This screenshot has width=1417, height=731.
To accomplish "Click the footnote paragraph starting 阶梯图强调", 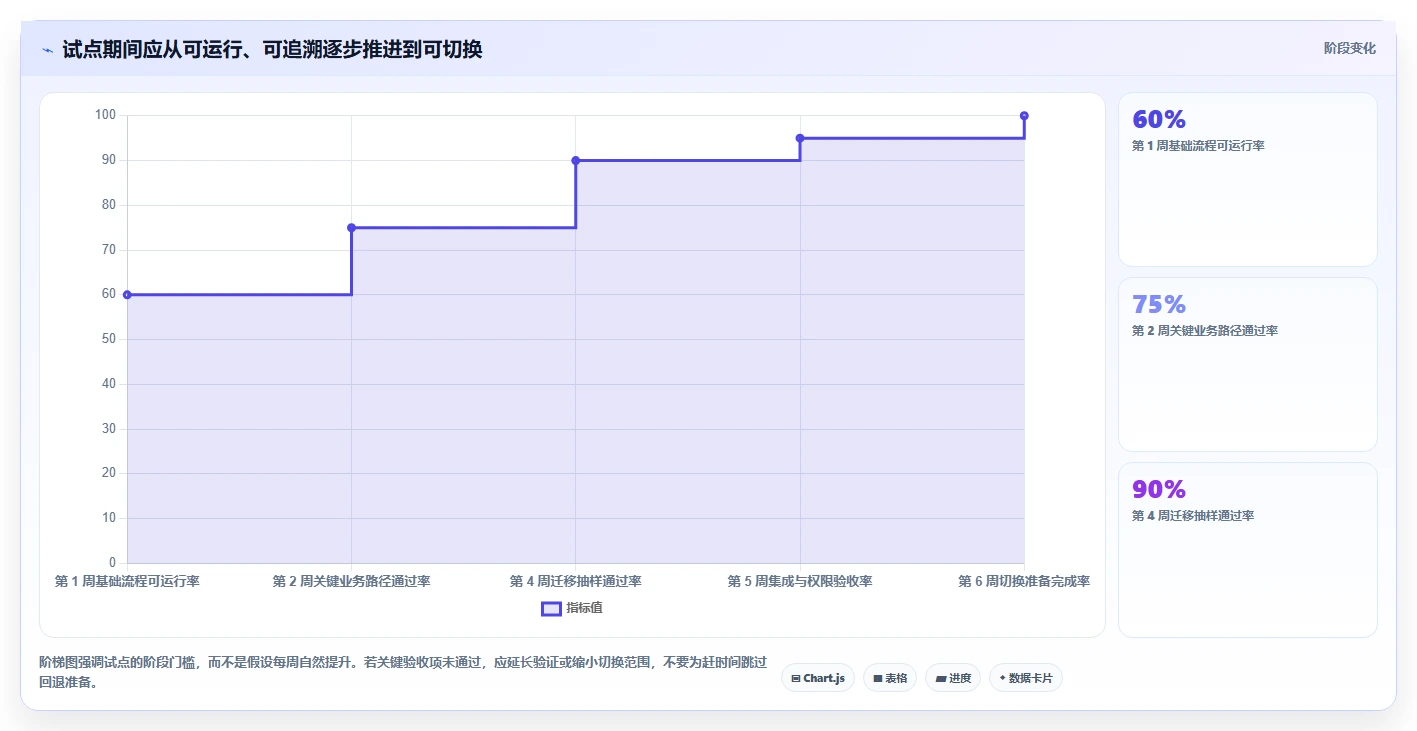I will coord(403,672).
